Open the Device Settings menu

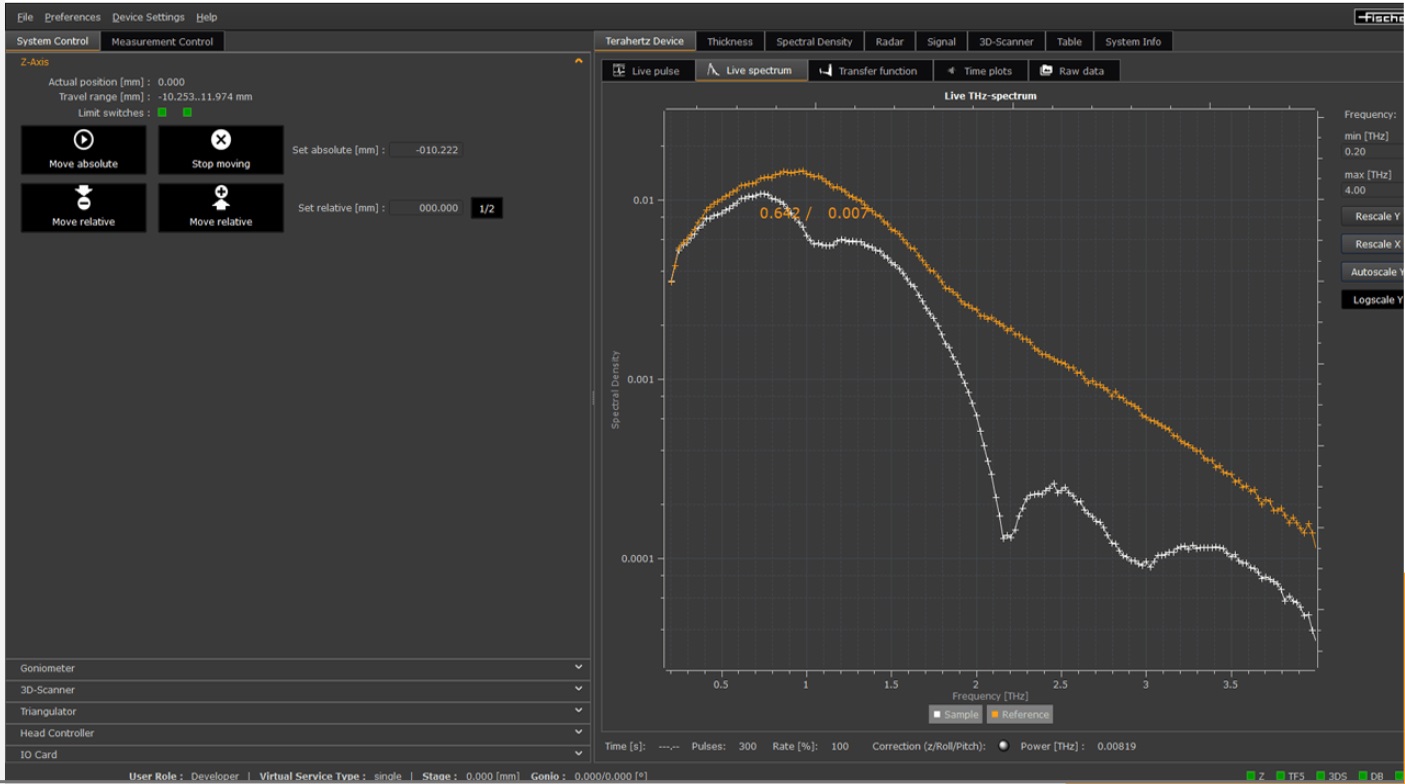[148, 17]
